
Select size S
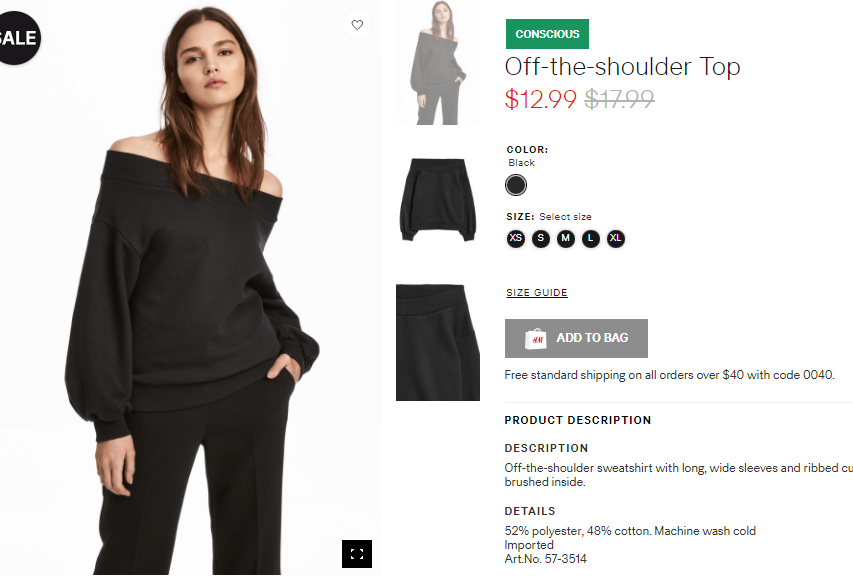coord(541,238)
